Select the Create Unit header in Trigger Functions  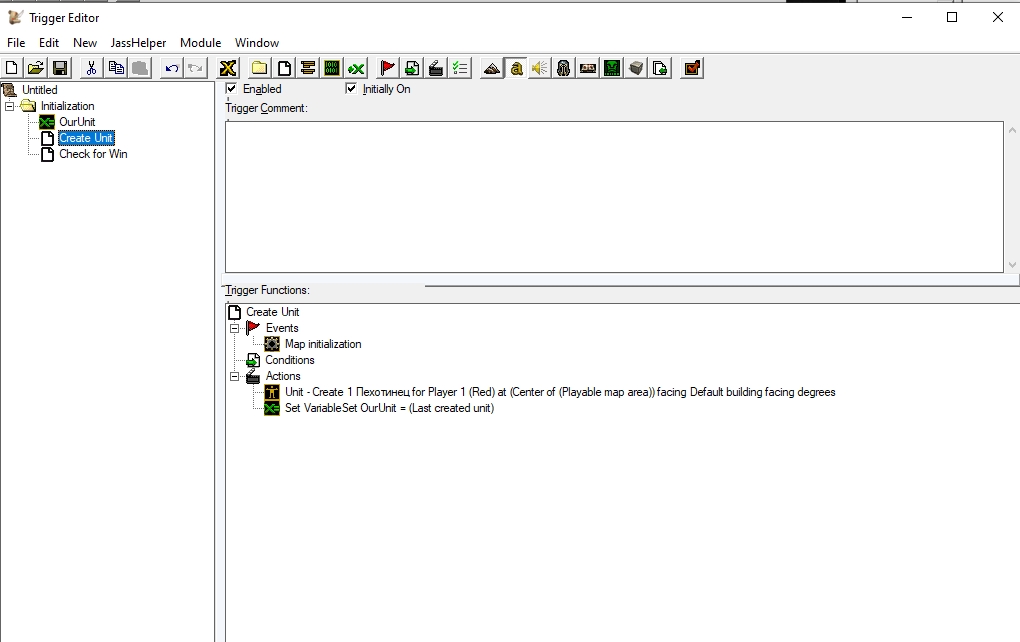click(273, 312)
